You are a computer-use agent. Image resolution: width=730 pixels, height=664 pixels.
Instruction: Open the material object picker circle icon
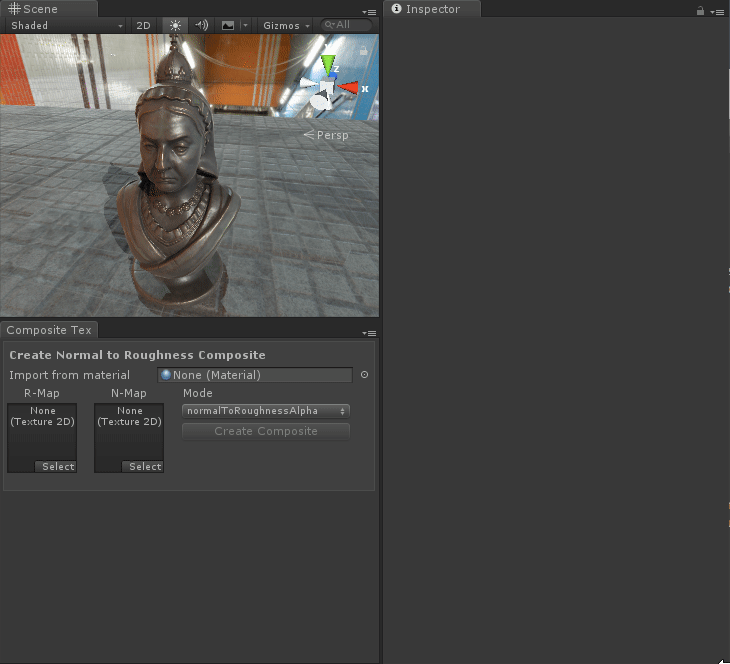pyautogui.click(x=364, y=375)
